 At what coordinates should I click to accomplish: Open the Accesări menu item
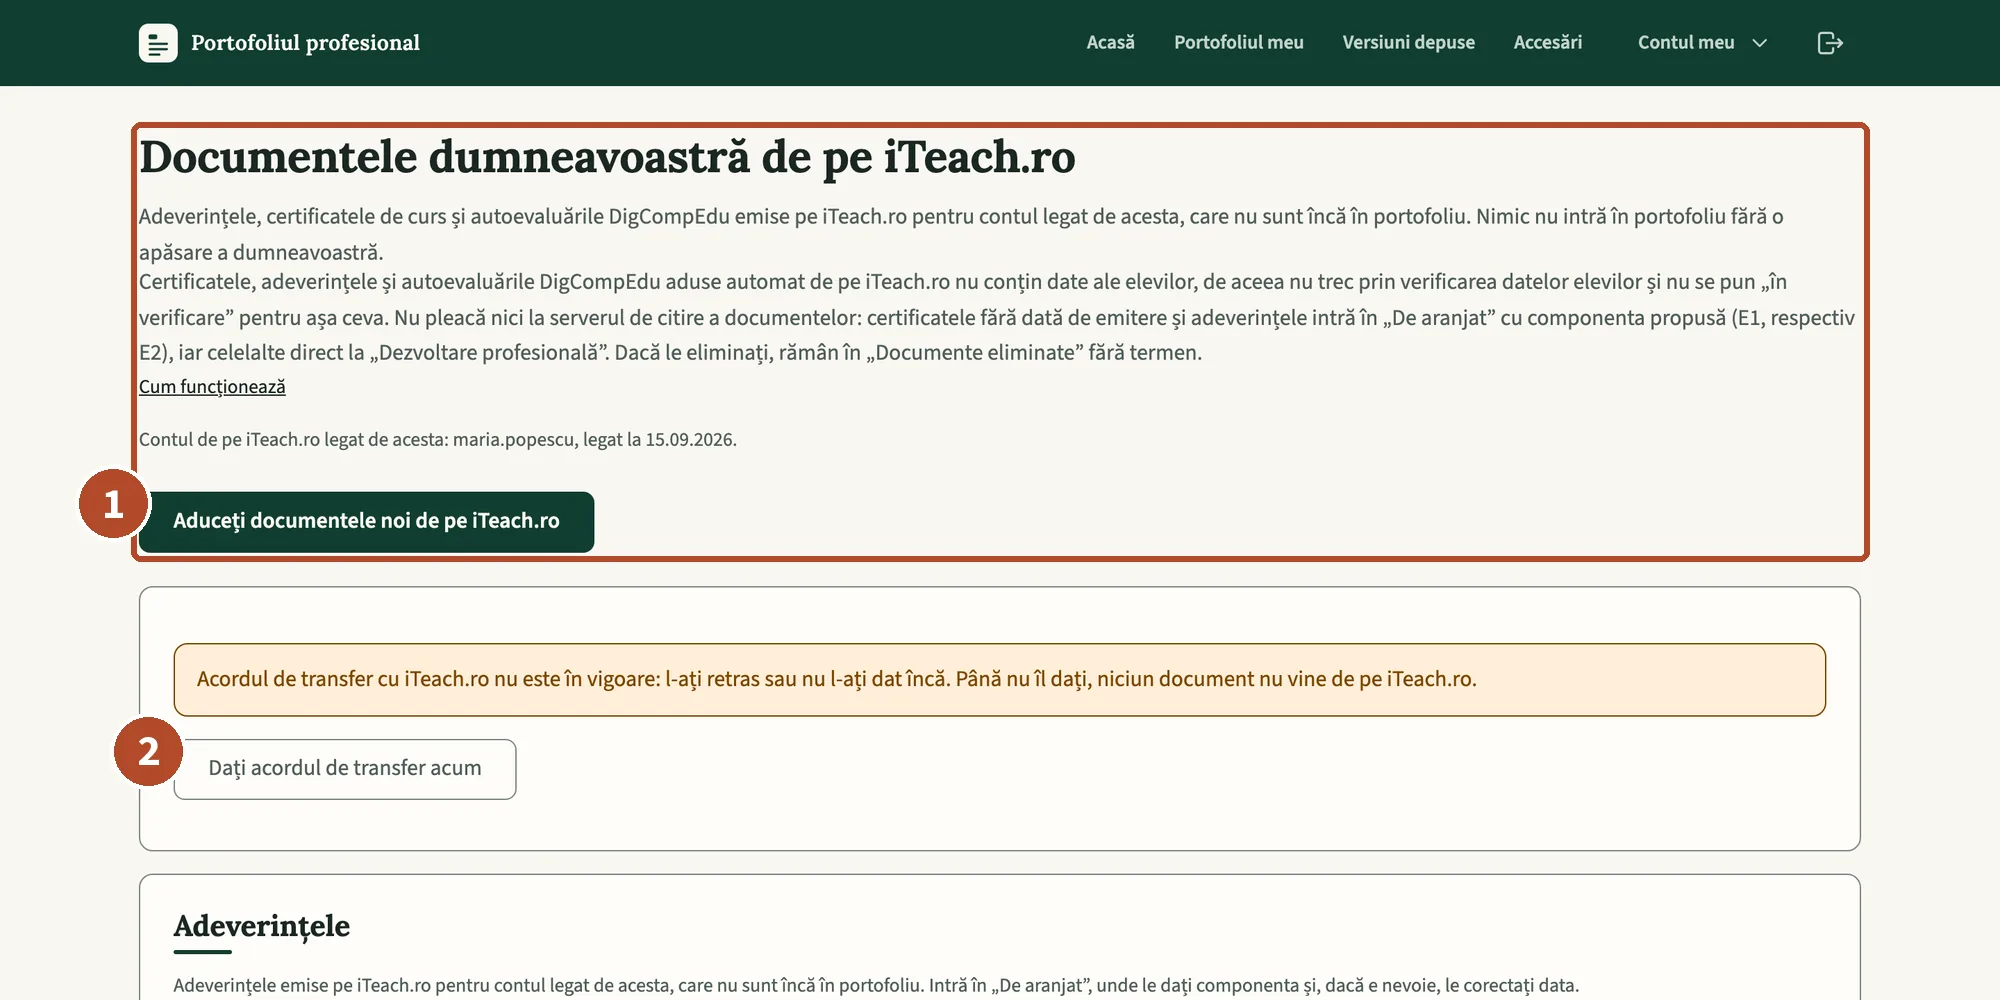tap(1548, 43)
